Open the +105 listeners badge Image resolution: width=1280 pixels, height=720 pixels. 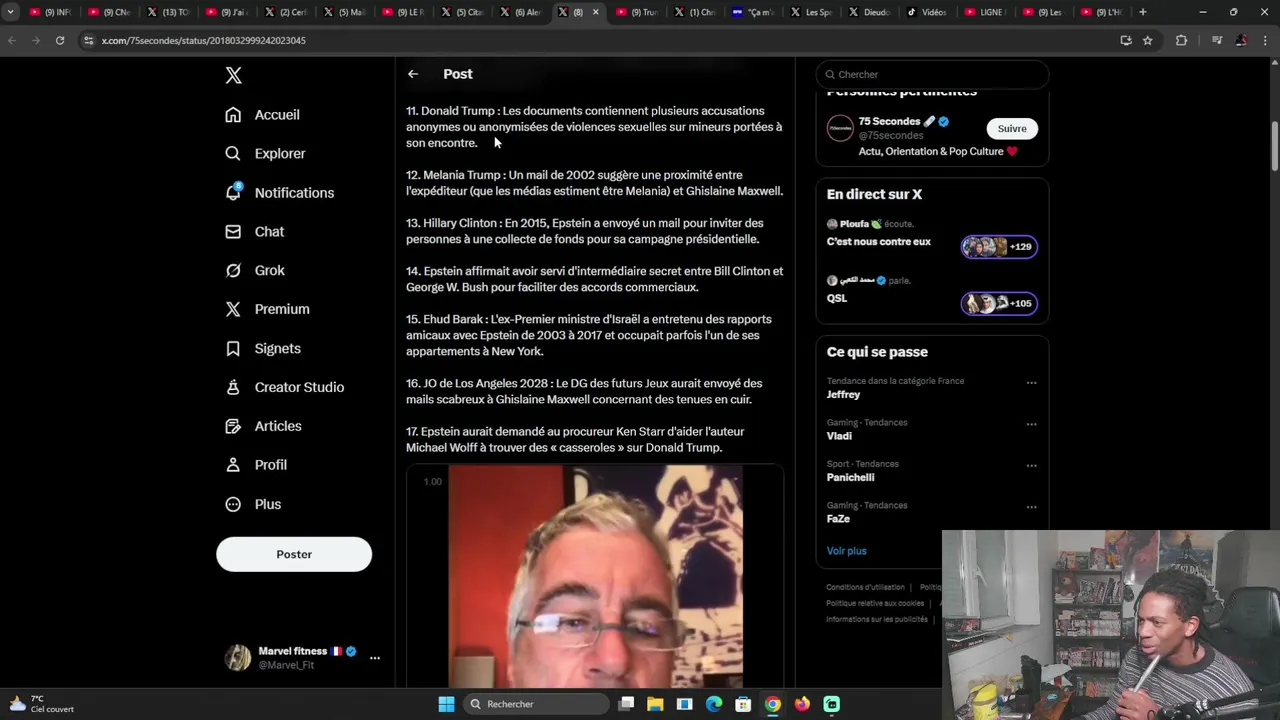999,303
